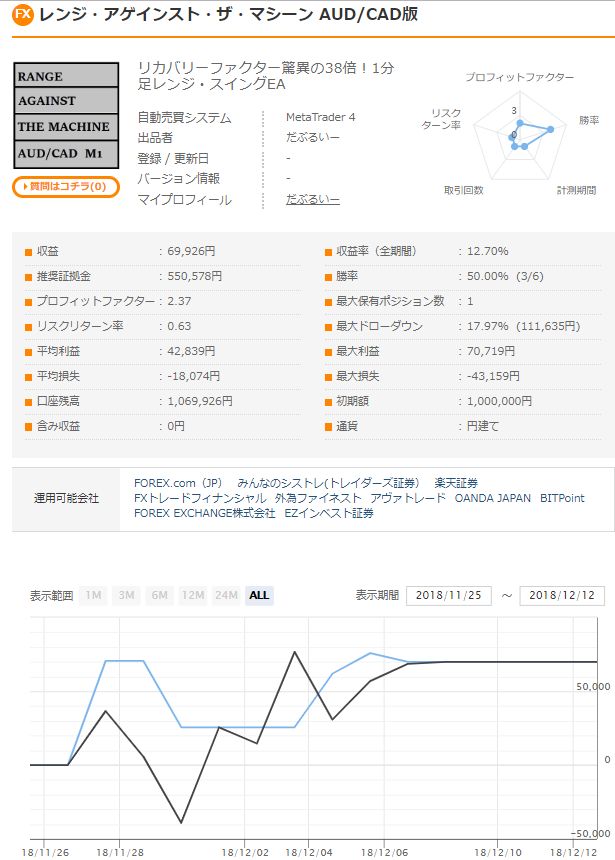Open the 楽天証券 broker link
This screenshot has width=615, height=860.
pyautogui.click(x=456, y=483)
